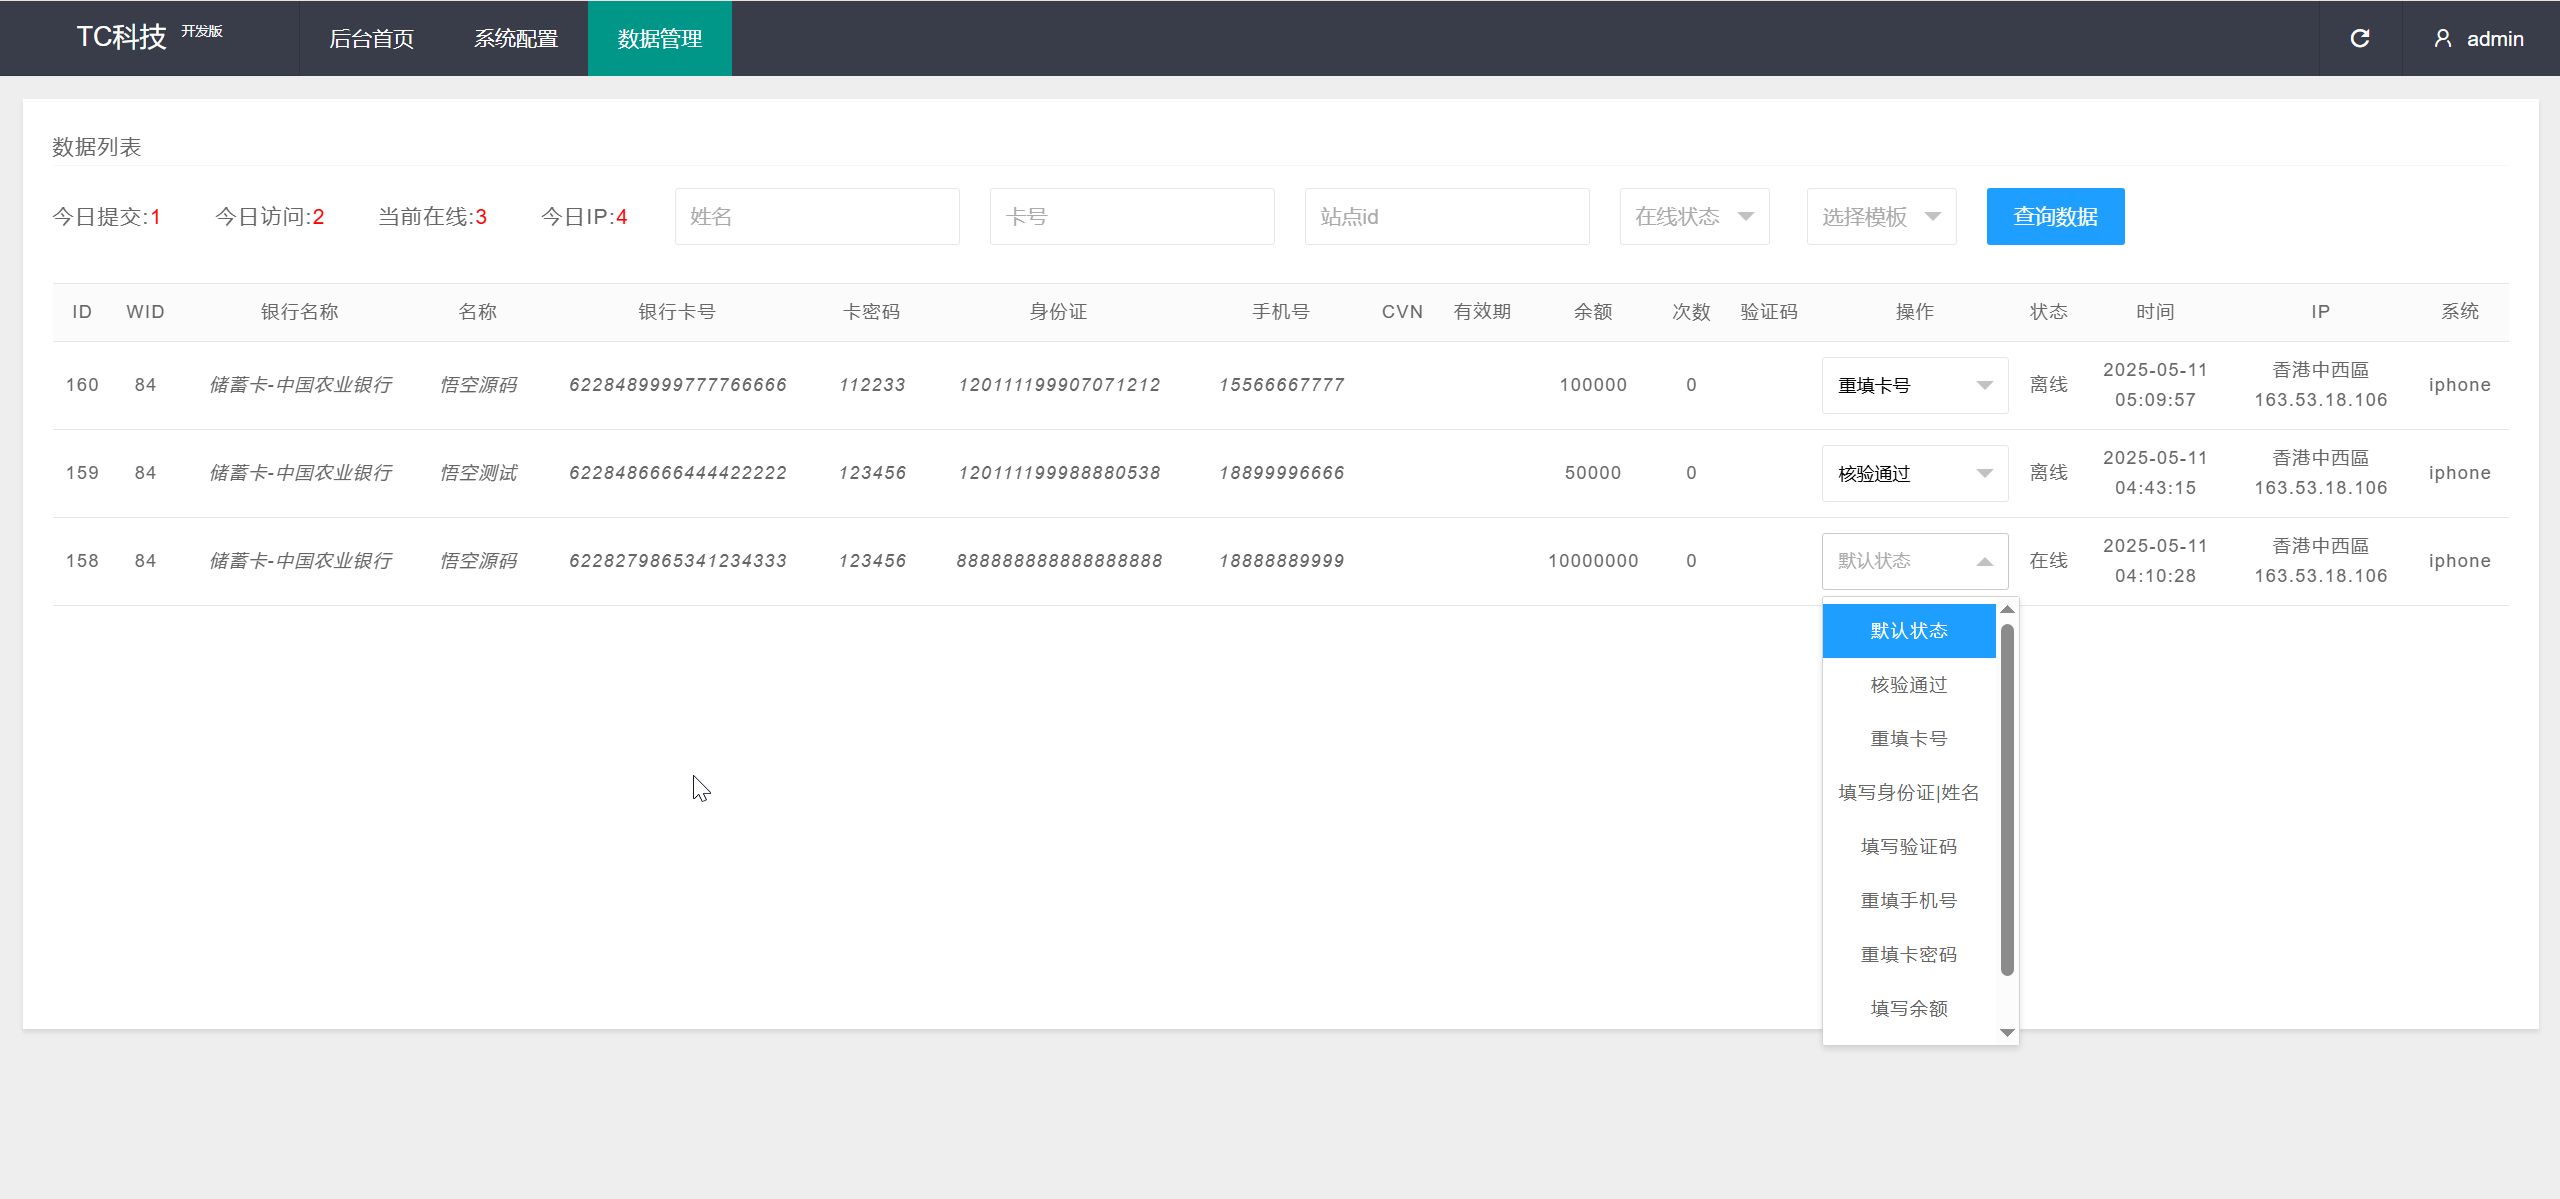Click the 姓名 search field
The width and height of the screenshot is (2560, 1199).
pos(816,217)
